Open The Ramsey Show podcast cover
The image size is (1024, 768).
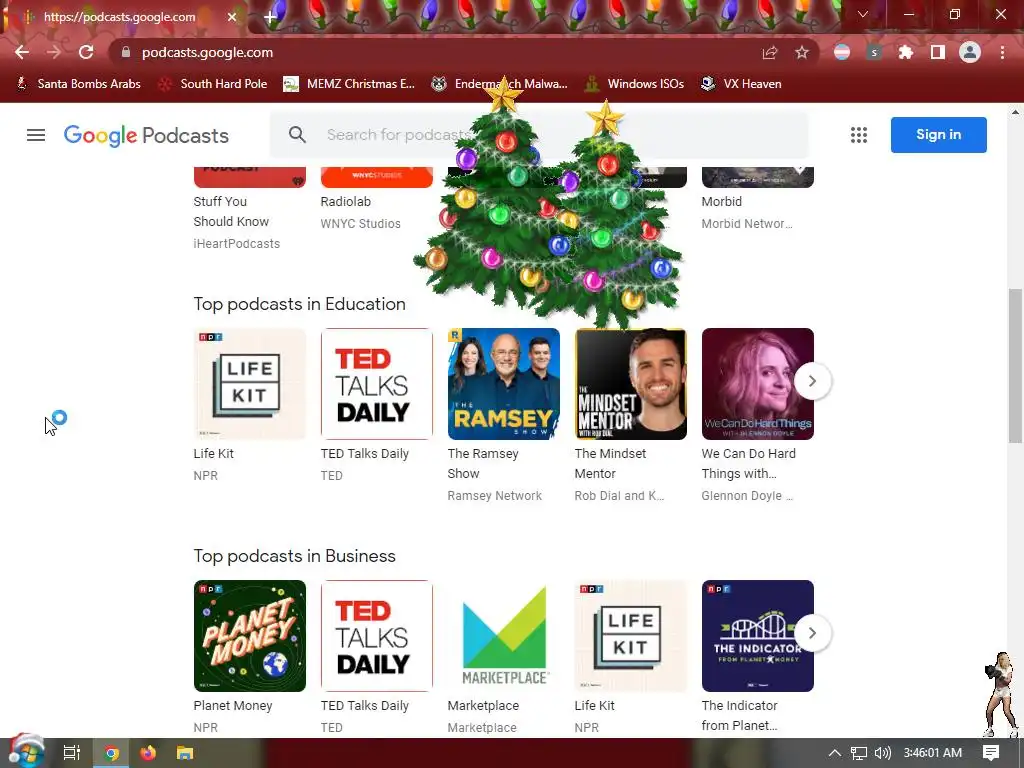504,384
